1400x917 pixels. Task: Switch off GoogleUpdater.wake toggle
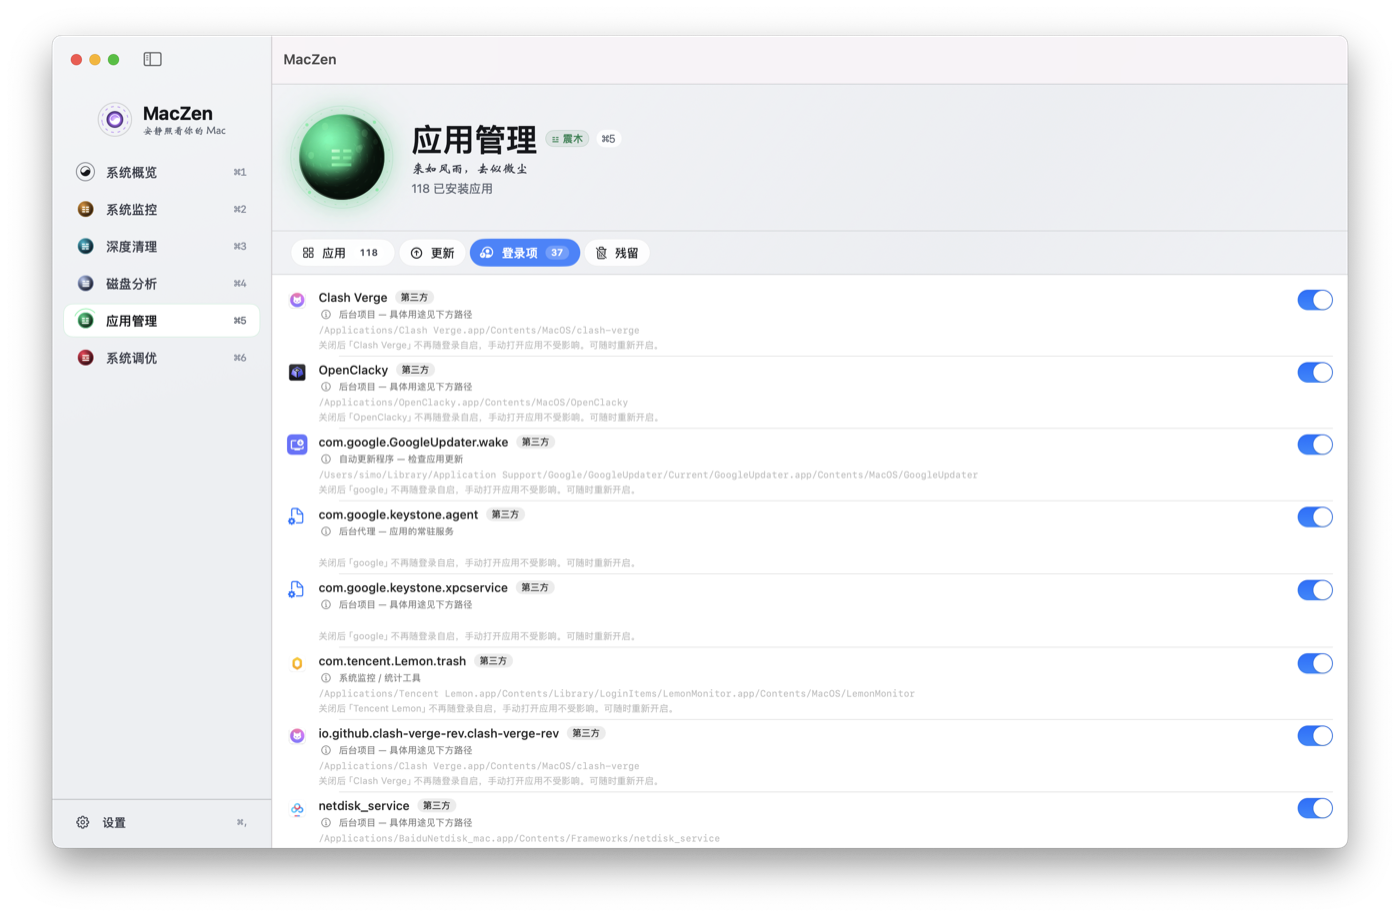point(1315,445)
